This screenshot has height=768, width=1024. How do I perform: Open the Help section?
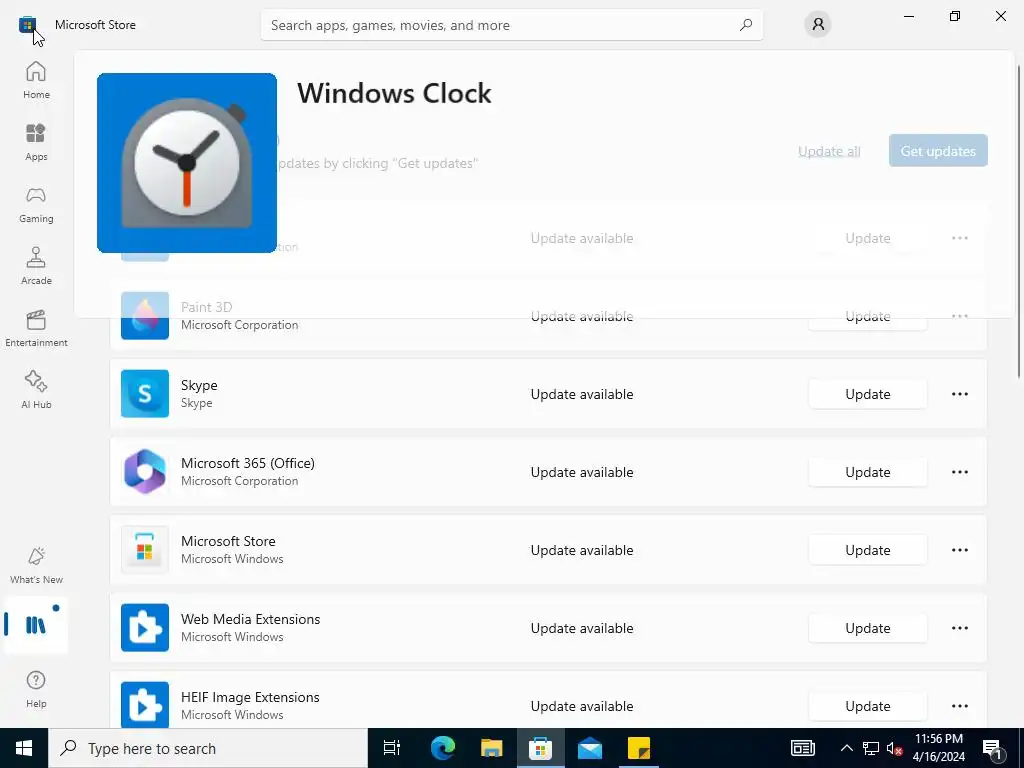(36, 689)
